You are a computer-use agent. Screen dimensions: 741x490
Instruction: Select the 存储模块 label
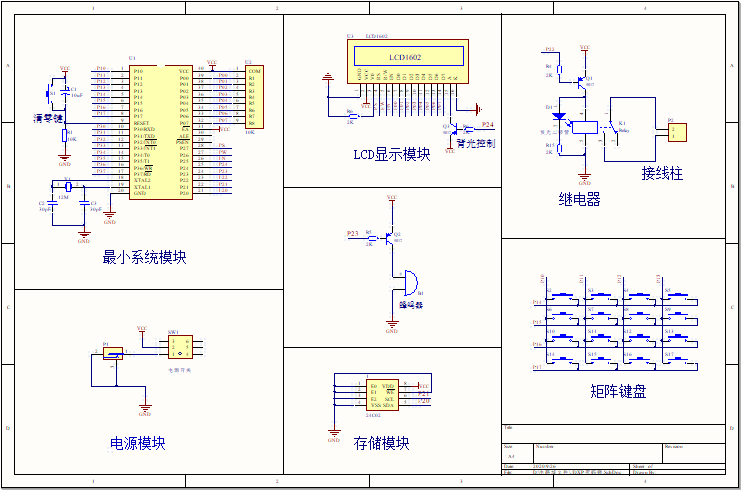click(381, 443)
